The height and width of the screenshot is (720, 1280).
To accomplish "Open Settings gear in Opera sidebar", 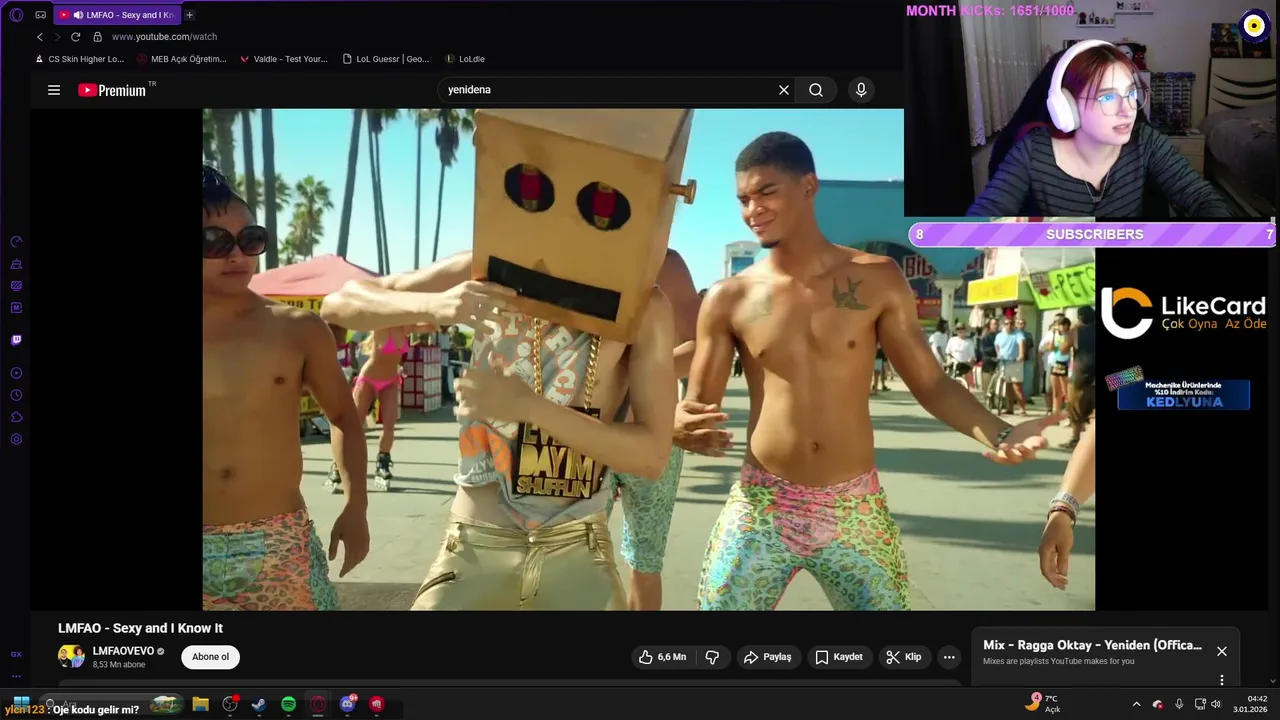I will (x=16, y=439).
